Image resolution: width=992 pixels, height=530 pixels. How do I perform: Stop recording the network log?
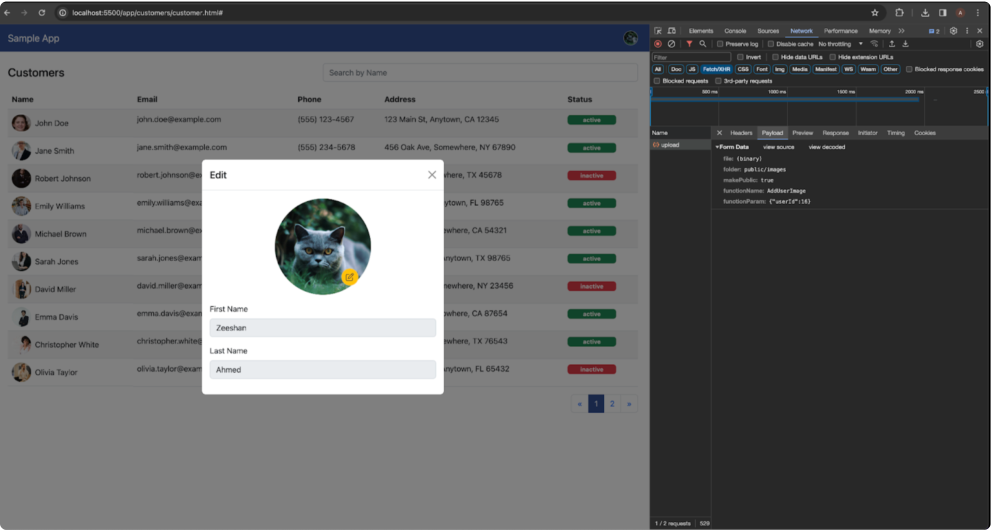[658, 44]
